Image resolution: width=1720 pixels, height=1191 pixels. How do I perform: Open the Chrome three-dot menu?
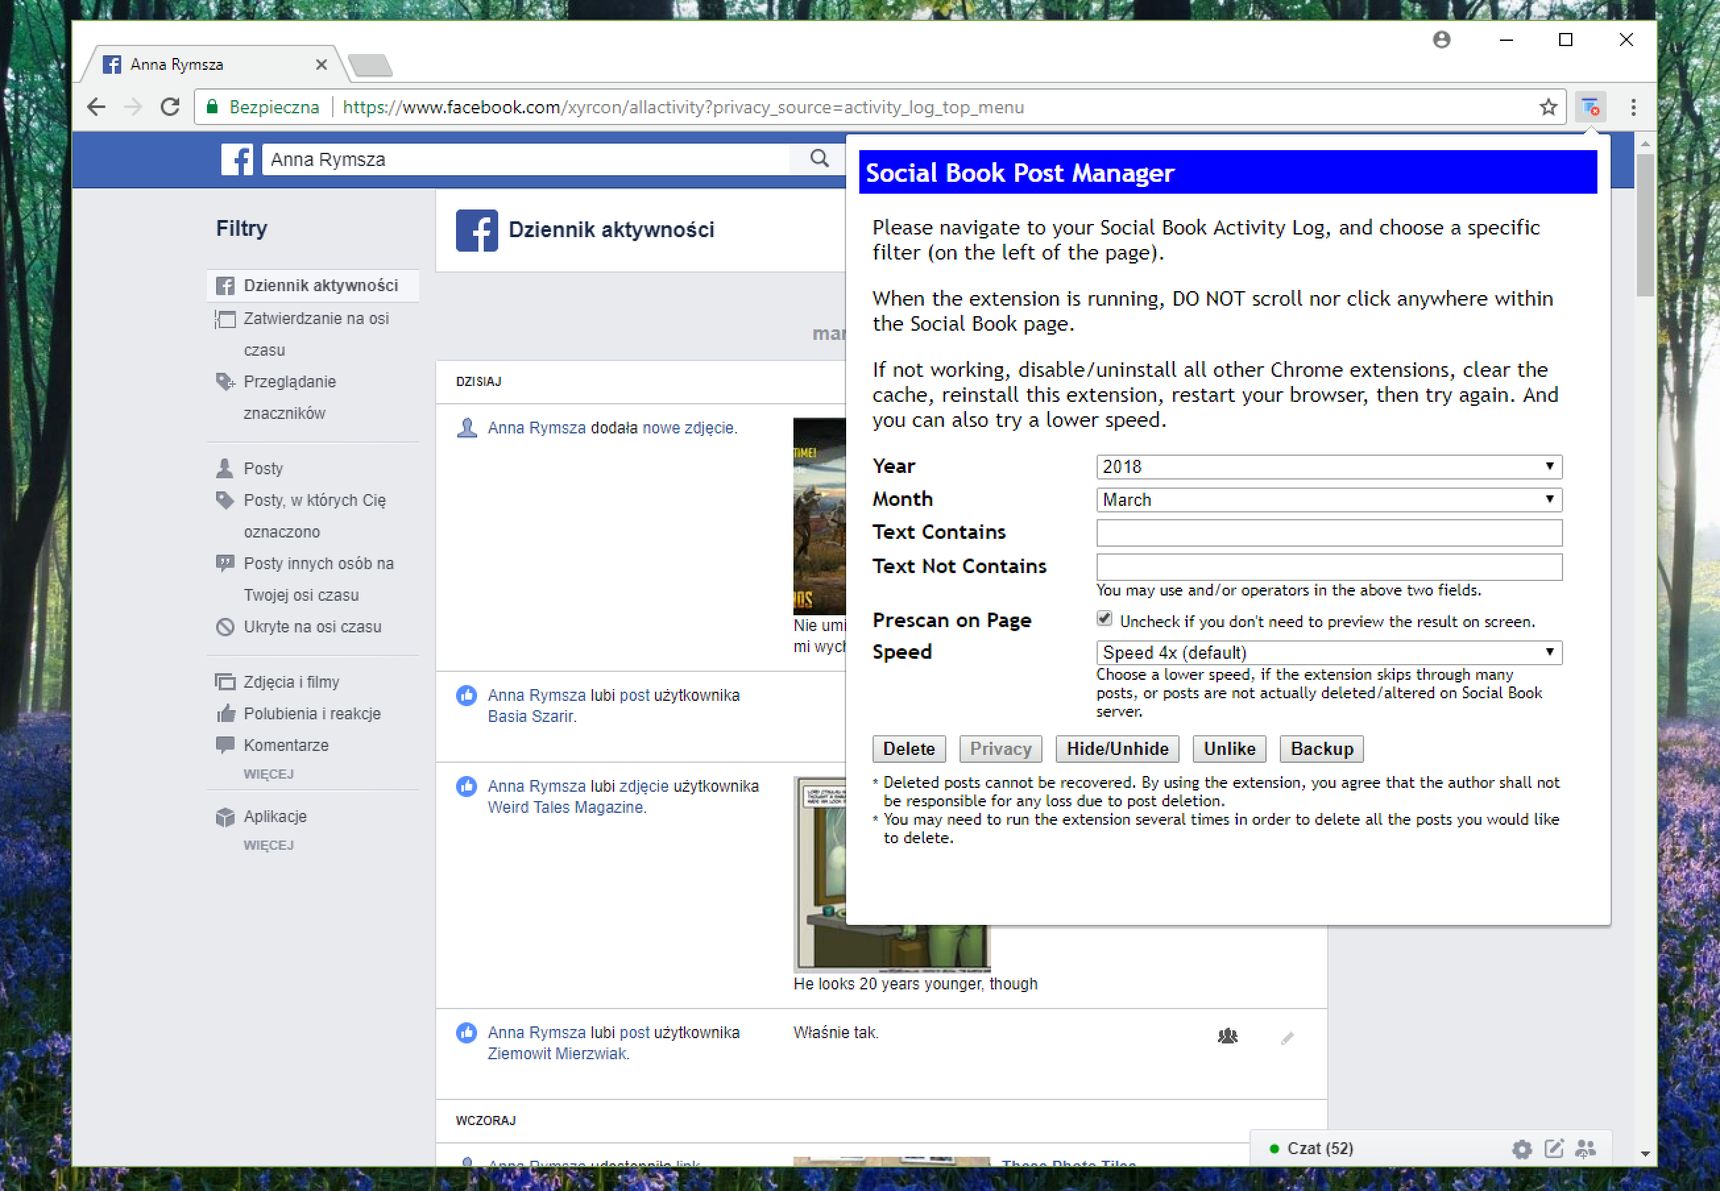click(1633, 107)
